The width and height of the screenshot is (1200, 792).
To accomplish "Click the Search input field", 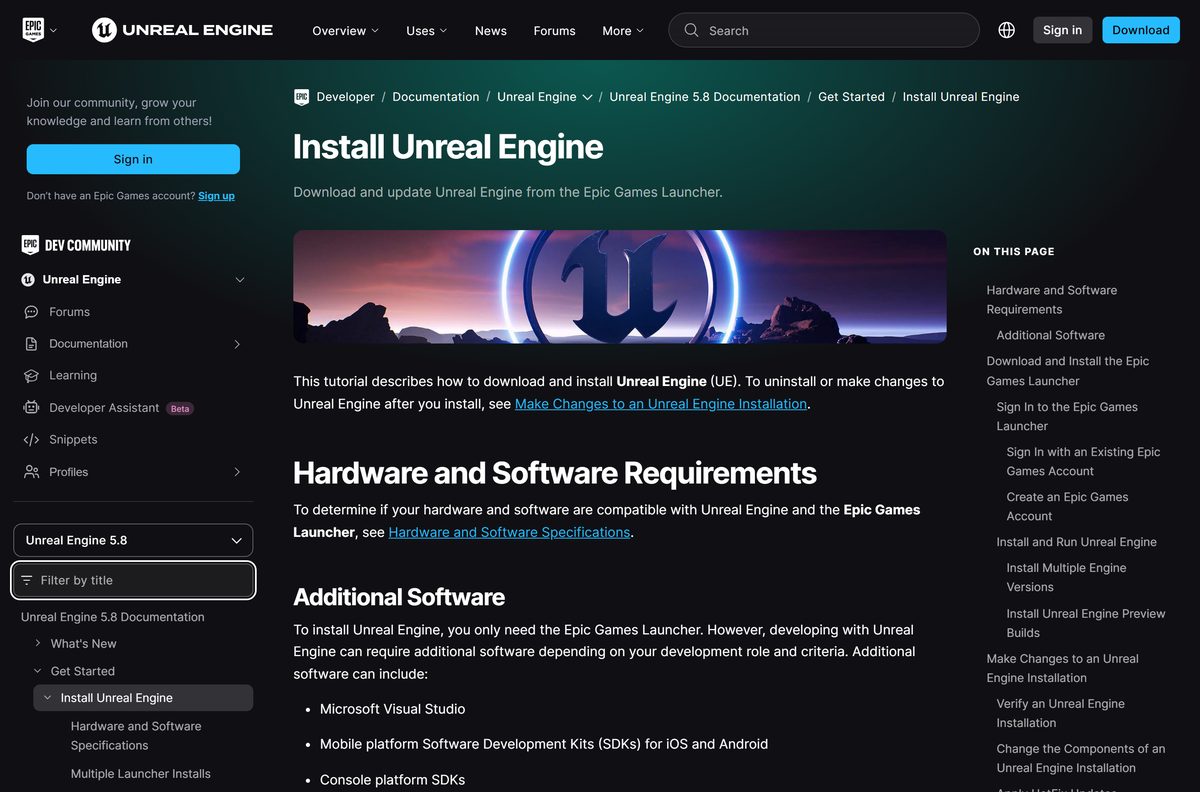I will tap(824, 30).
